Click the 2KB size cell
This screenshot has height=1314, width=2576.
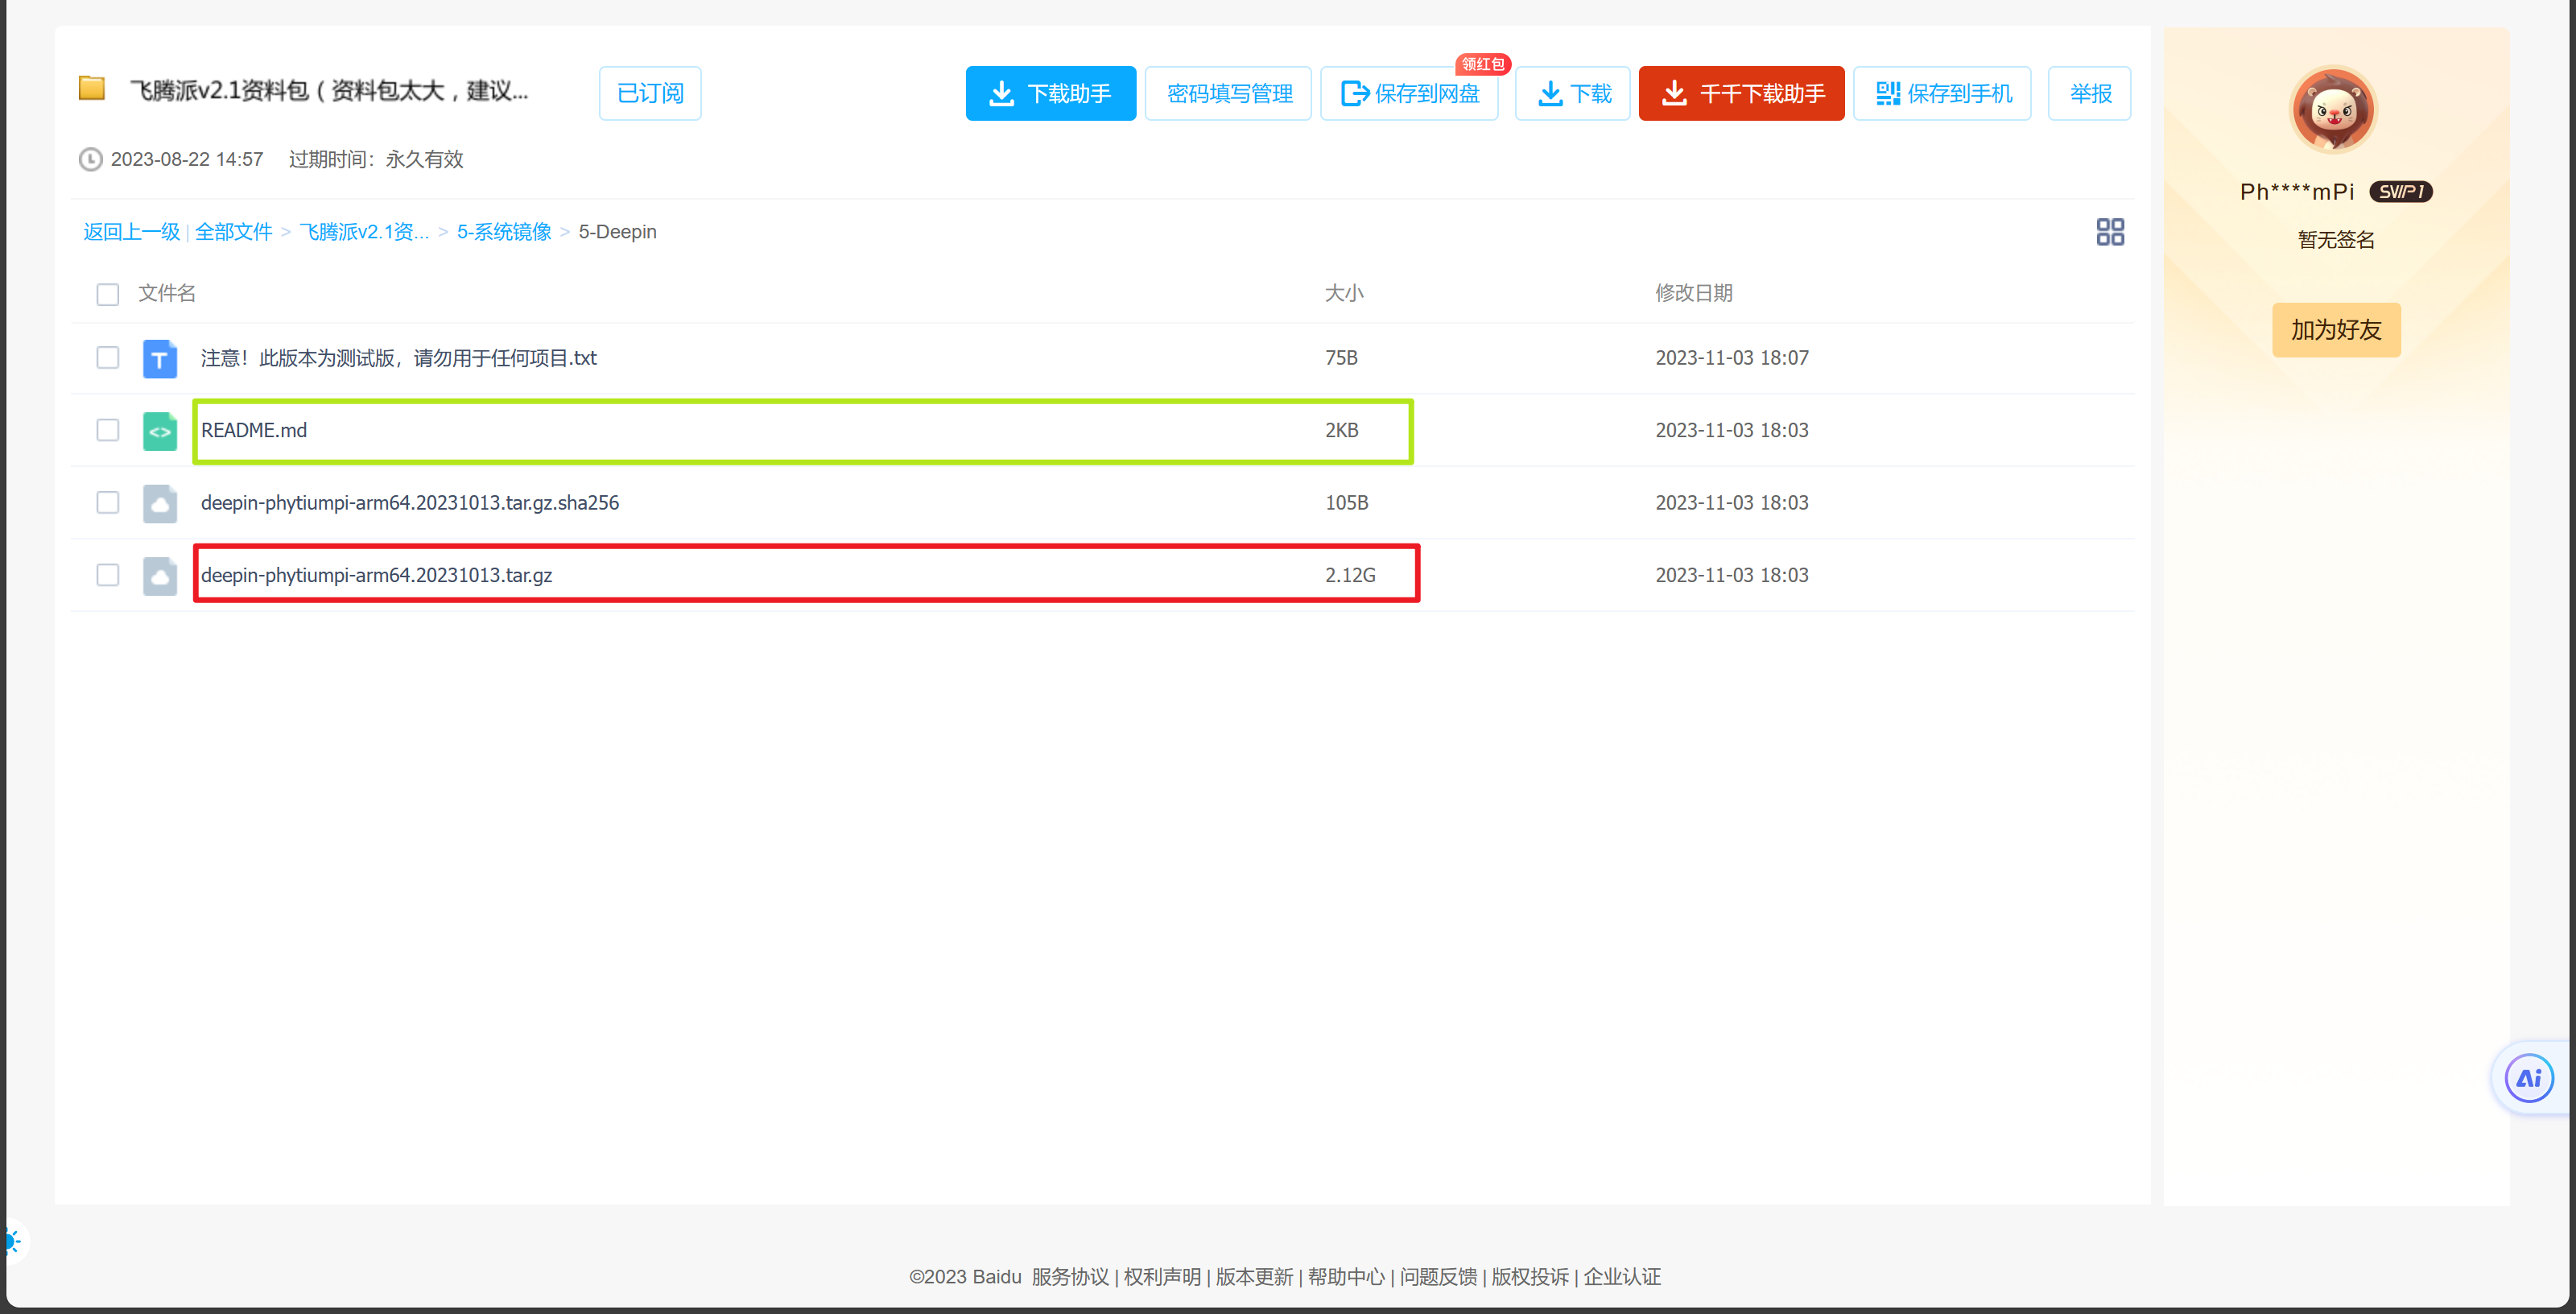pyautogui.click(x=1342, y=430)
